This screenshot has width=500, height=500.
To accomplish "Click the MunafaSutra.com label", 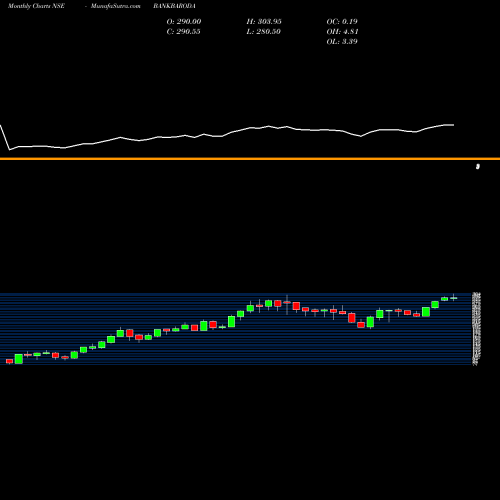I will (116, 6).
